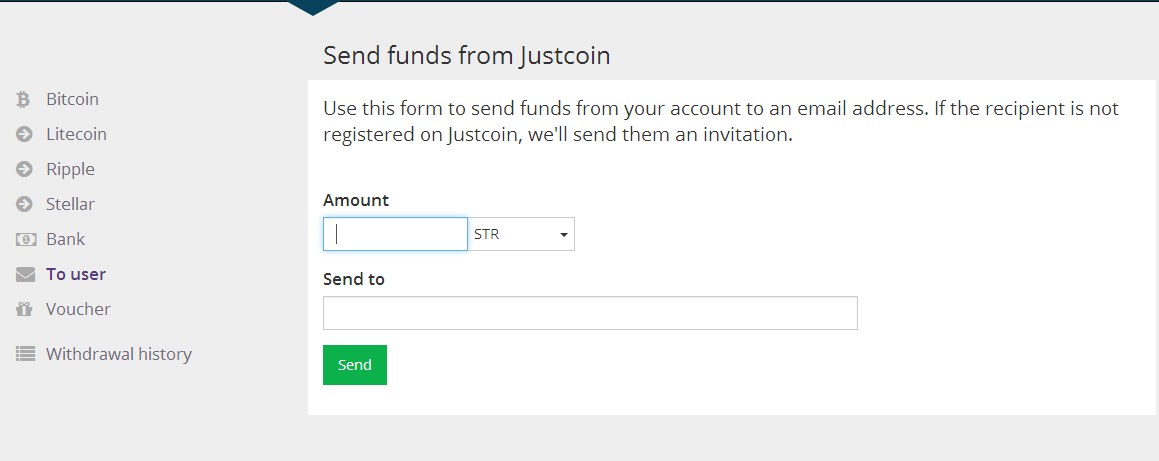
Task: Click the Send to email field
Action: [590, 313]
